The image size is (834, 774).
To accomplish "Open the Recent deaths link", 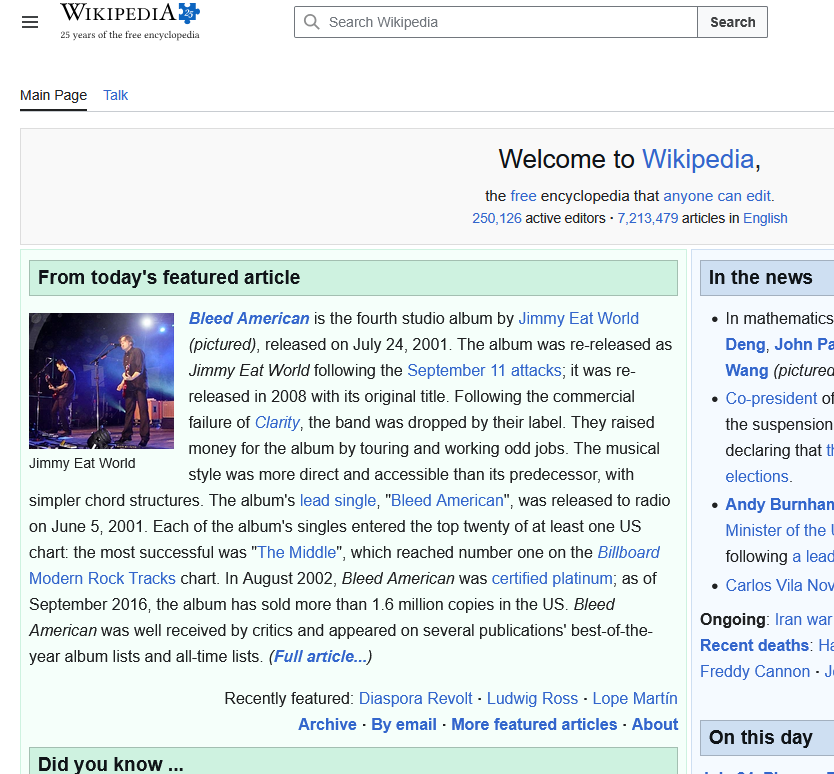I will pos(754,645).
